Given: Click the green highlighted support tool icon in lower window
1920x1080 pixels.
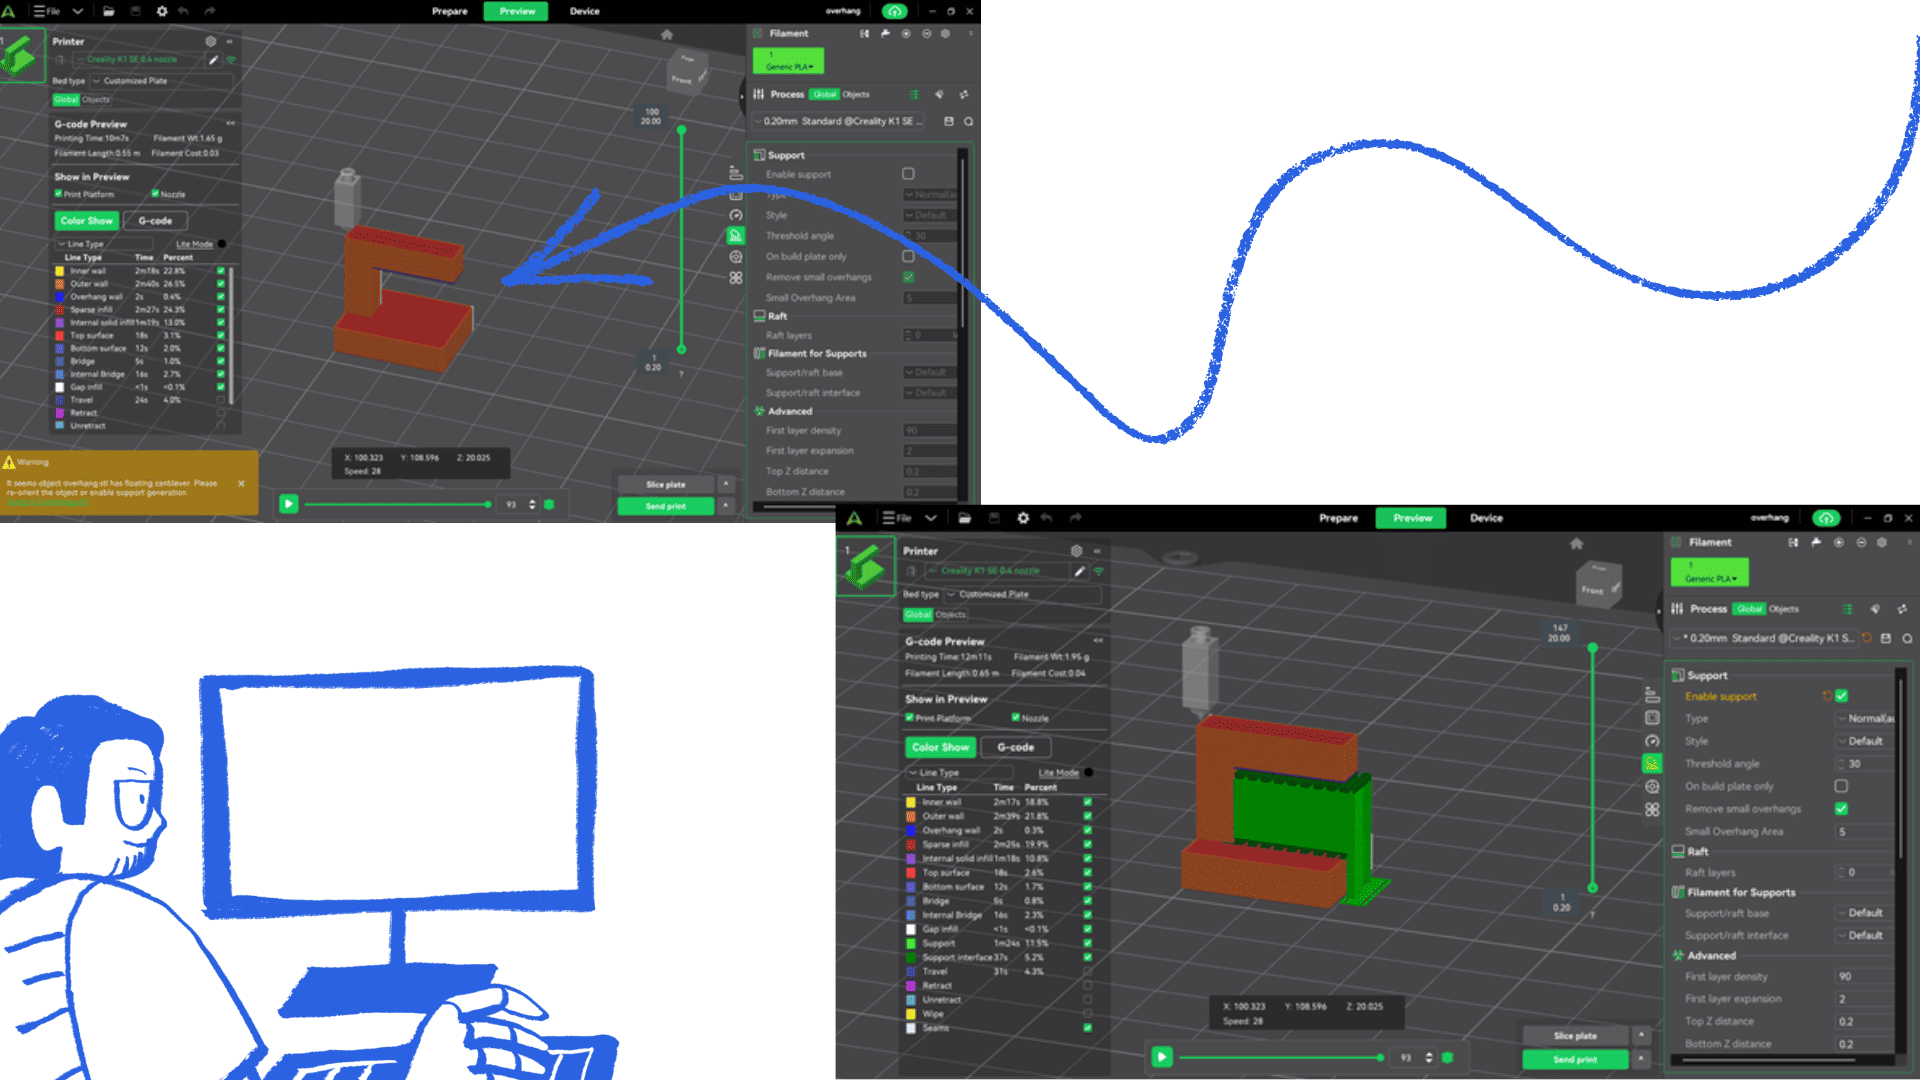Looking at the screenshot, I should click(1652, 764).
